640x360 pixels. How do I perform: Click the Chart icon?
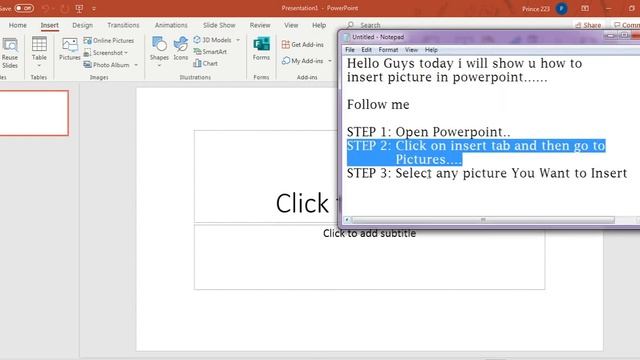[x=198, y=63]
